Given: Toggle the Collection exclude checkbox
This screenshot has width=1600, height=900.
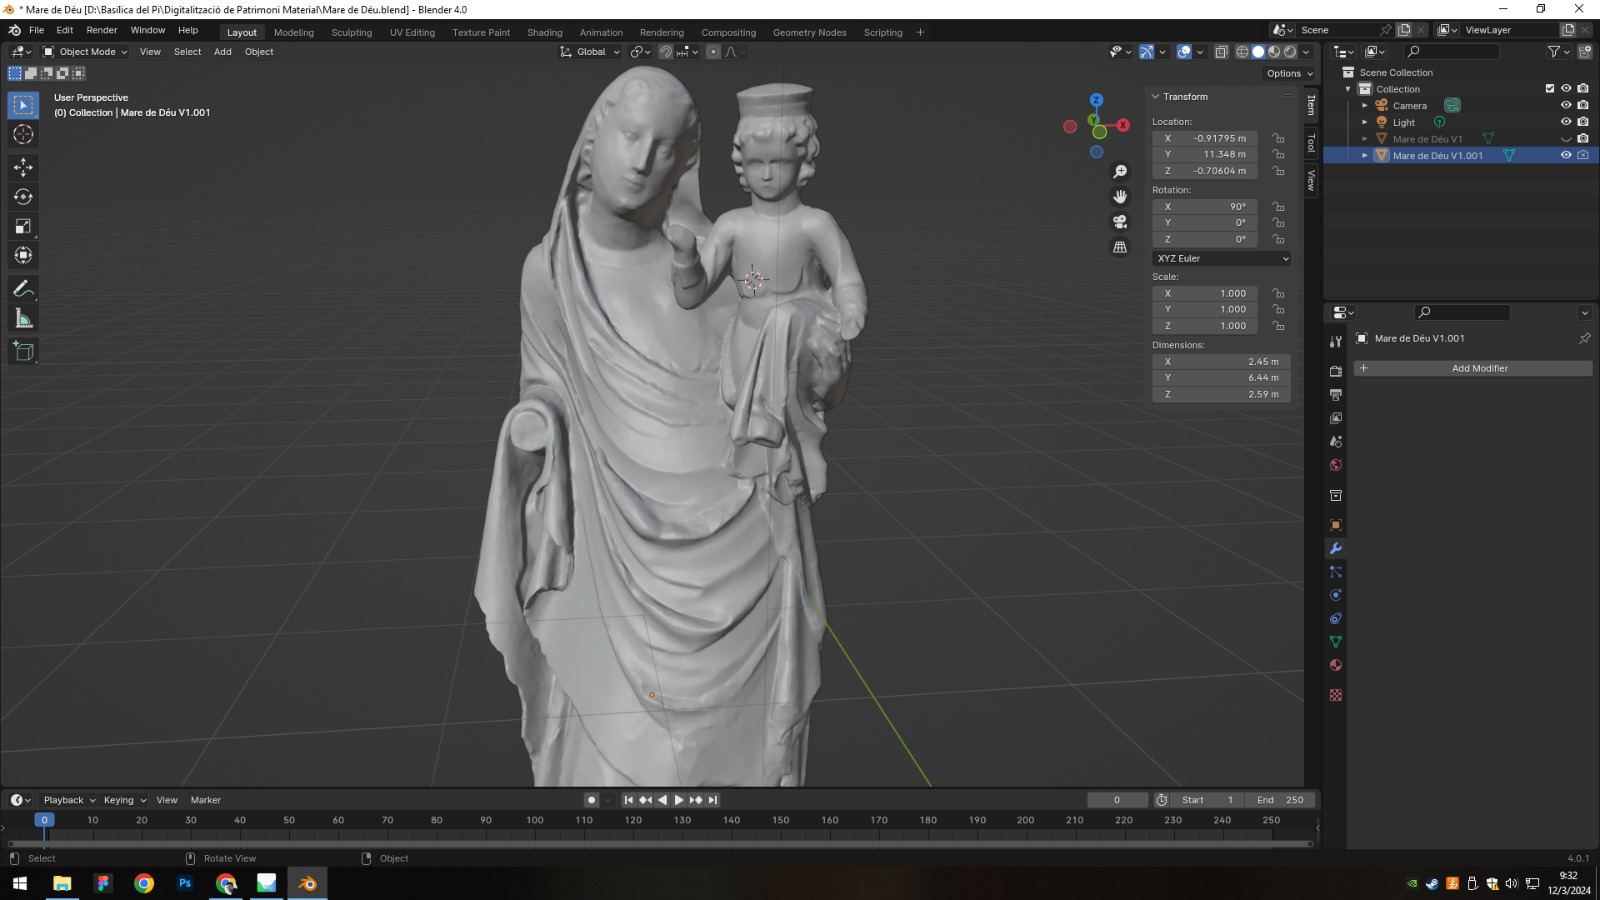Looking at the screenshot, I should [1550, 89].
